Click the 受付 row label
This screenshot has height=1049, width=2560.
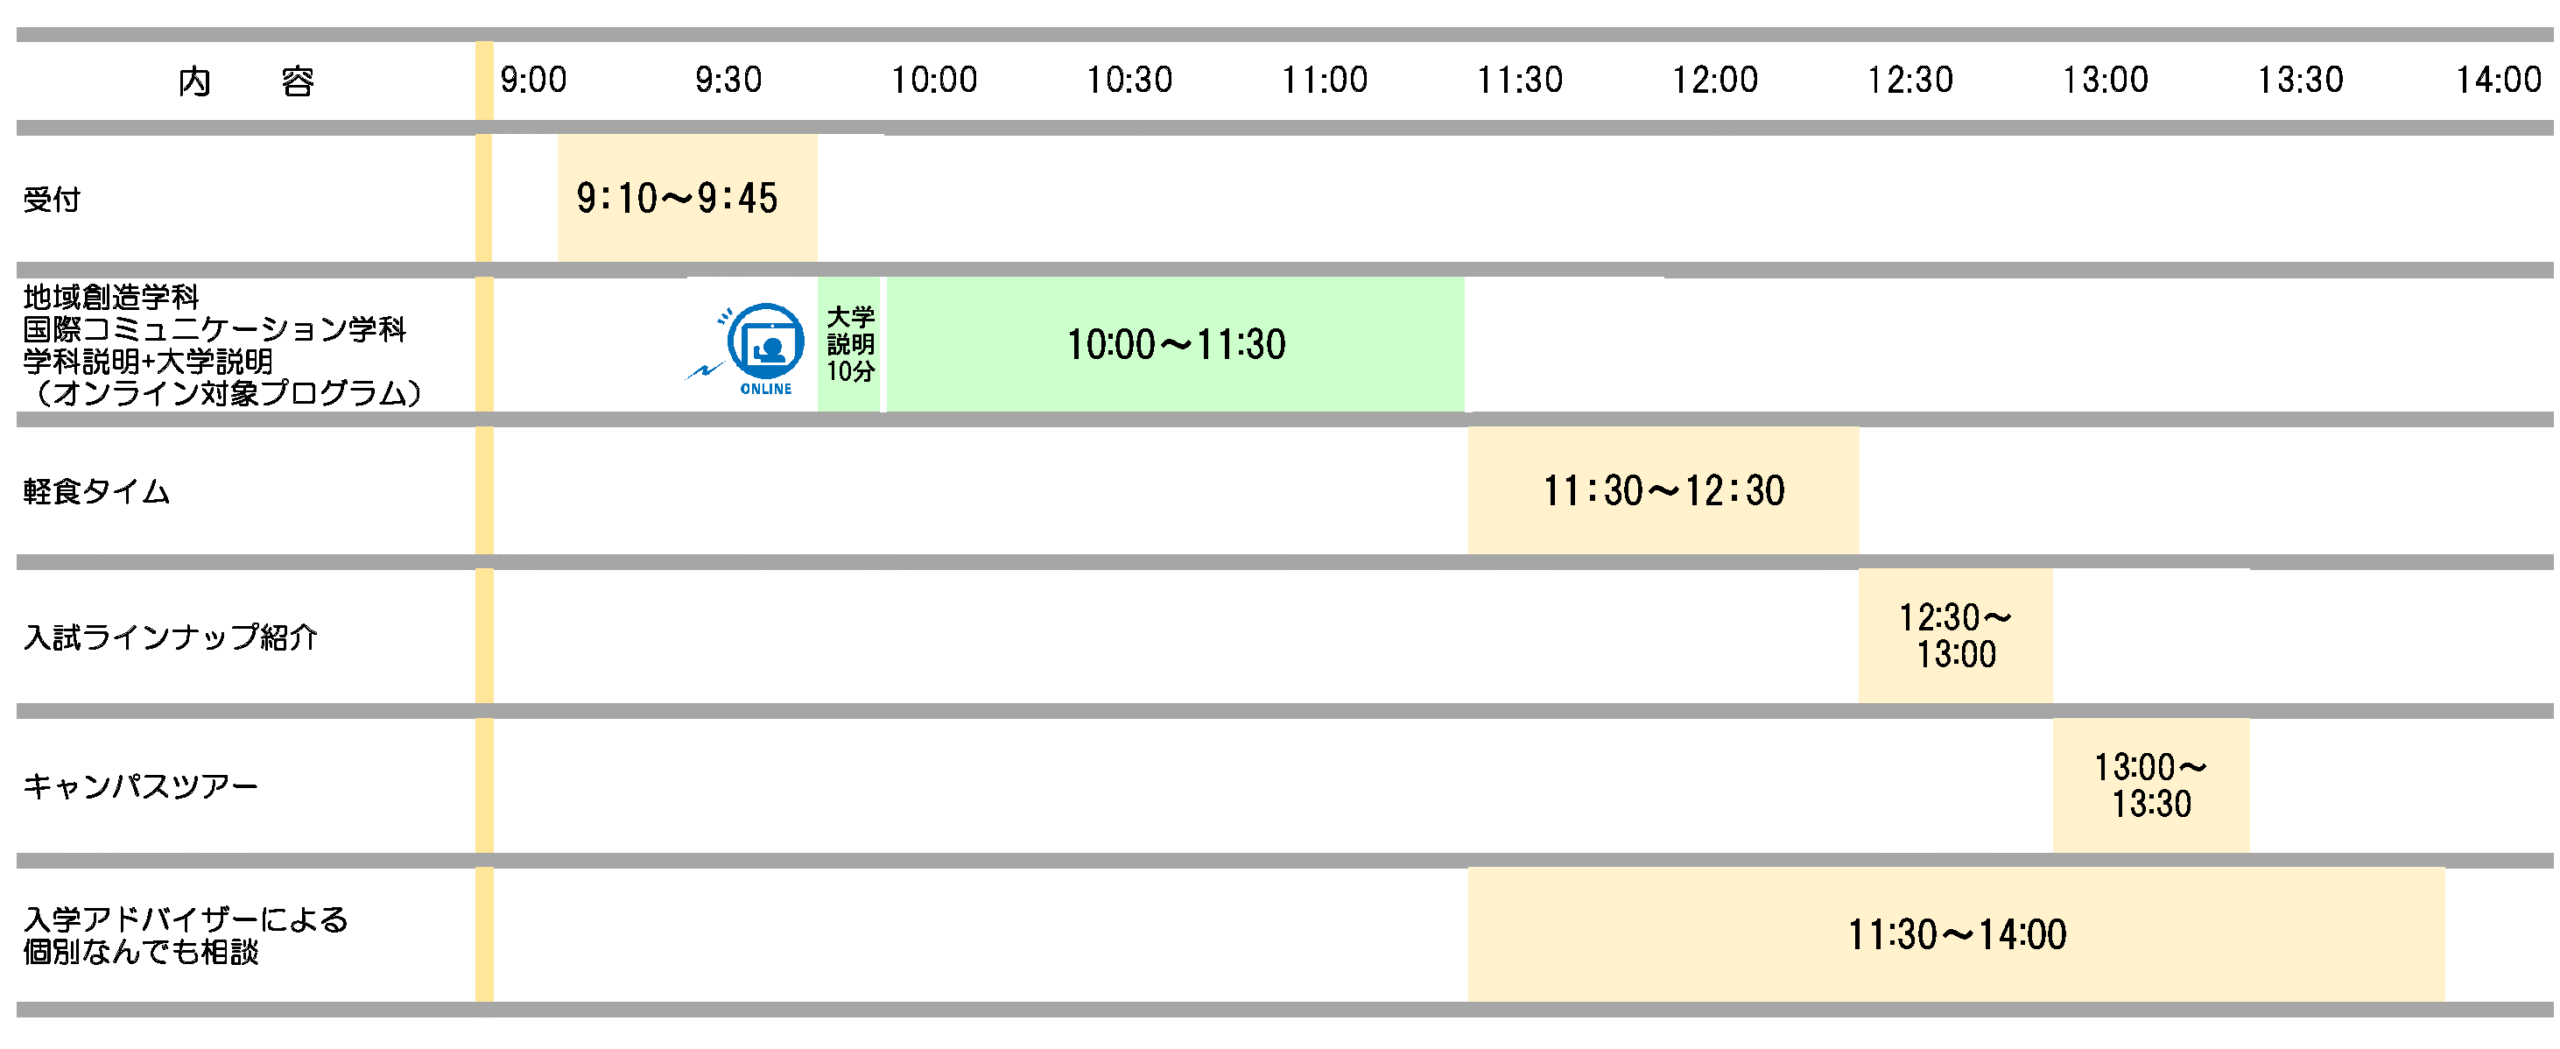52,200
